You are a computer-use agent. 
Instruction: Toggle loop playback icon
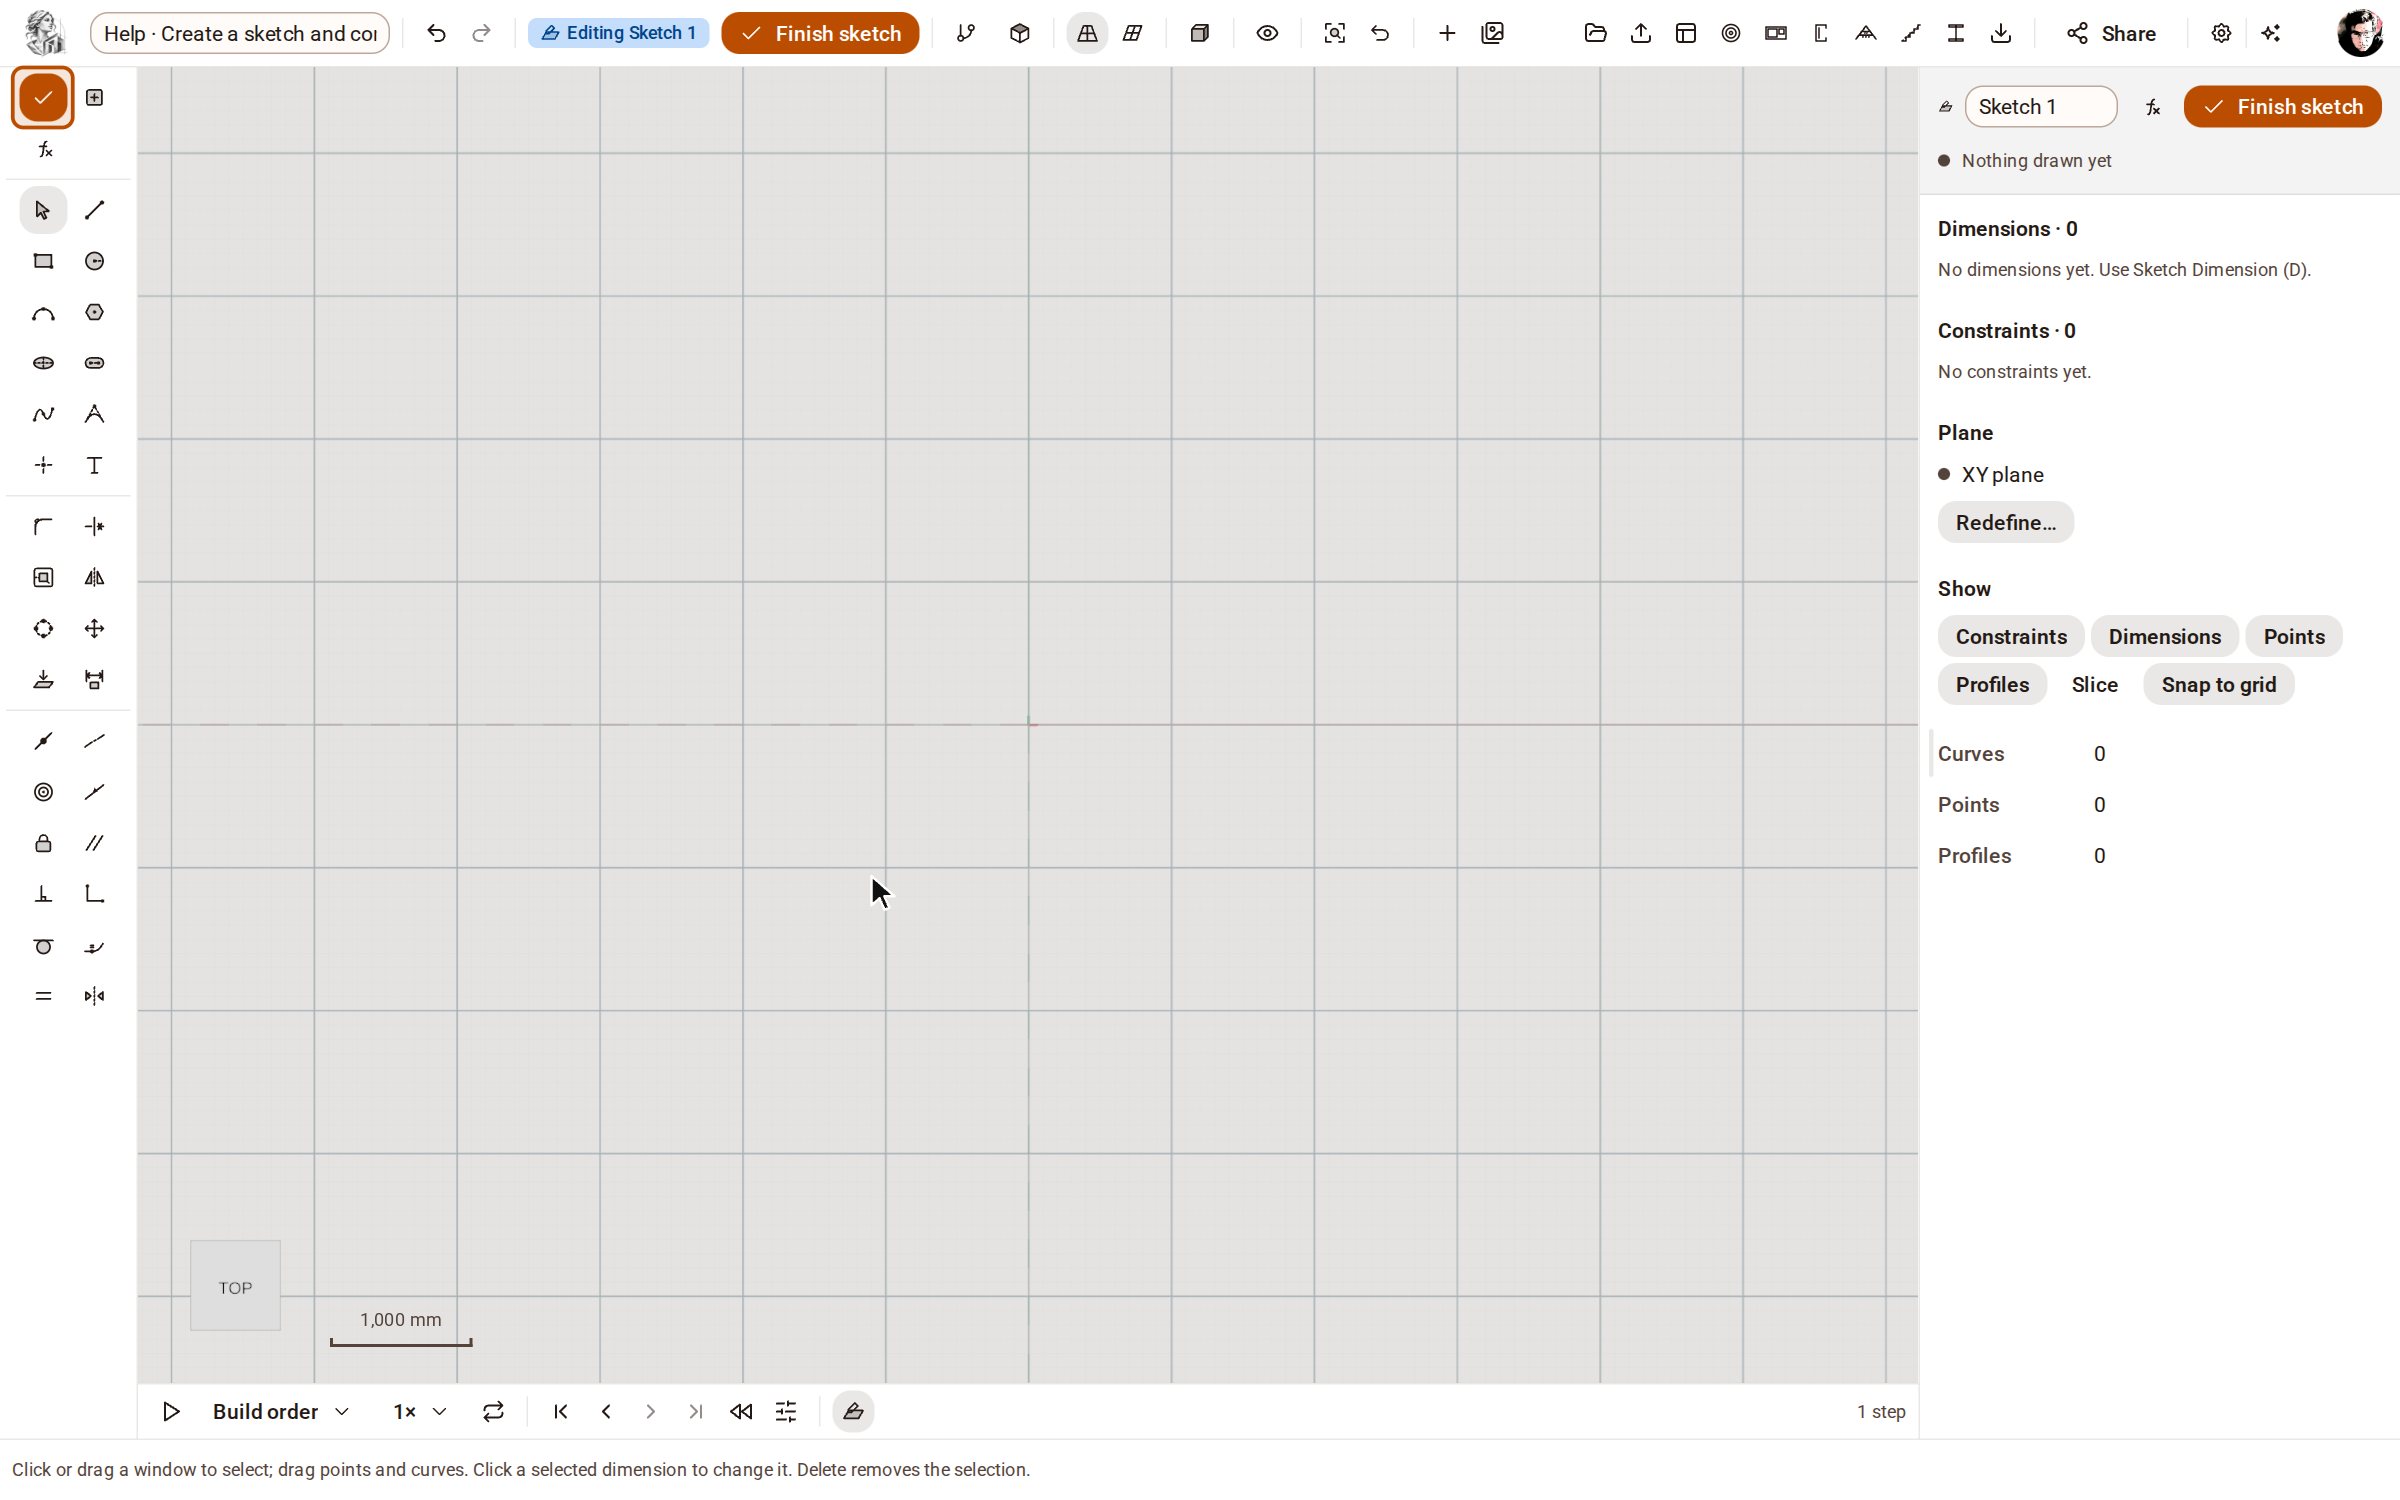pos(493,1412)
